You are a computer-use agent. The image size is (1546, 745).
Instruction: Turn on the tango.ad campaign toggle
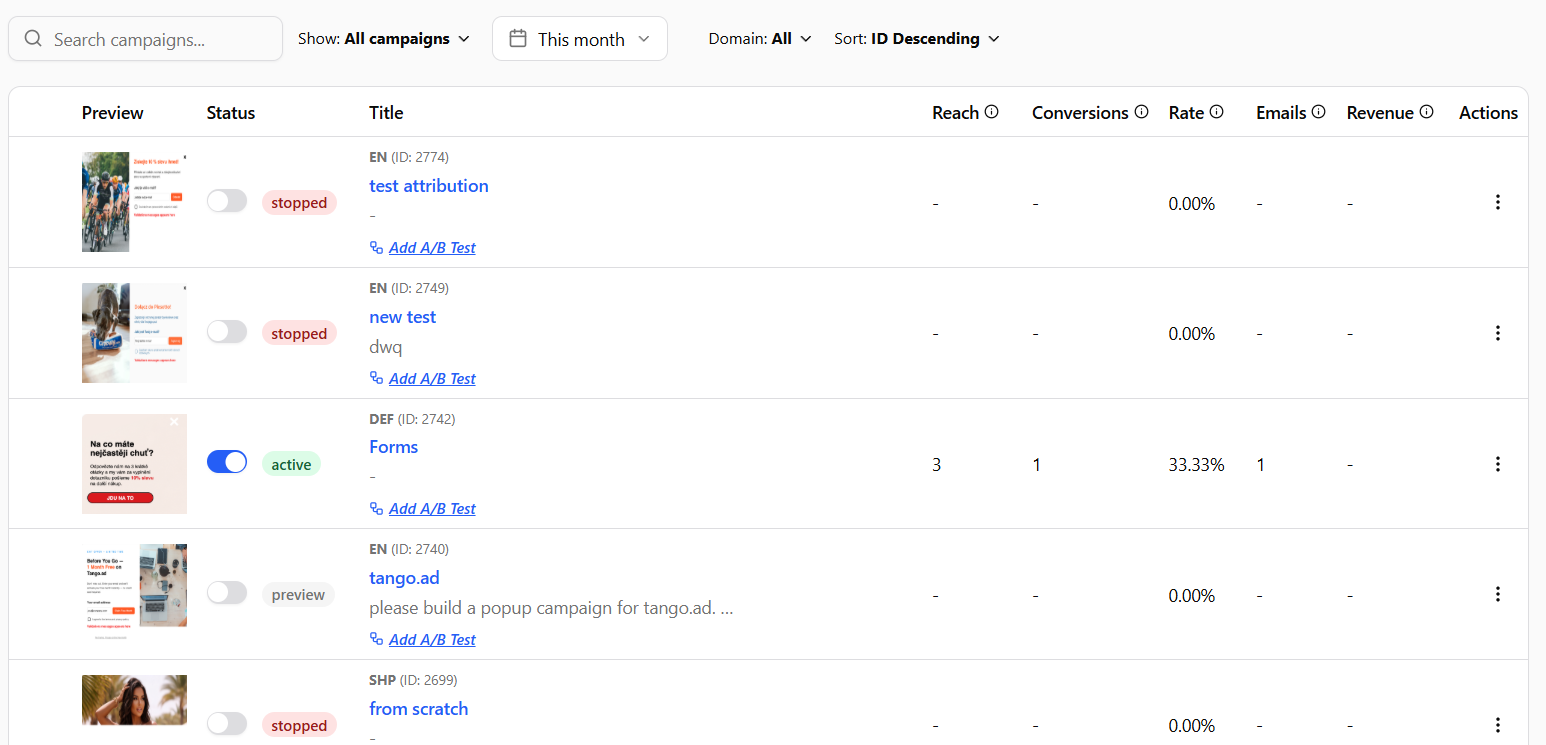227,593
